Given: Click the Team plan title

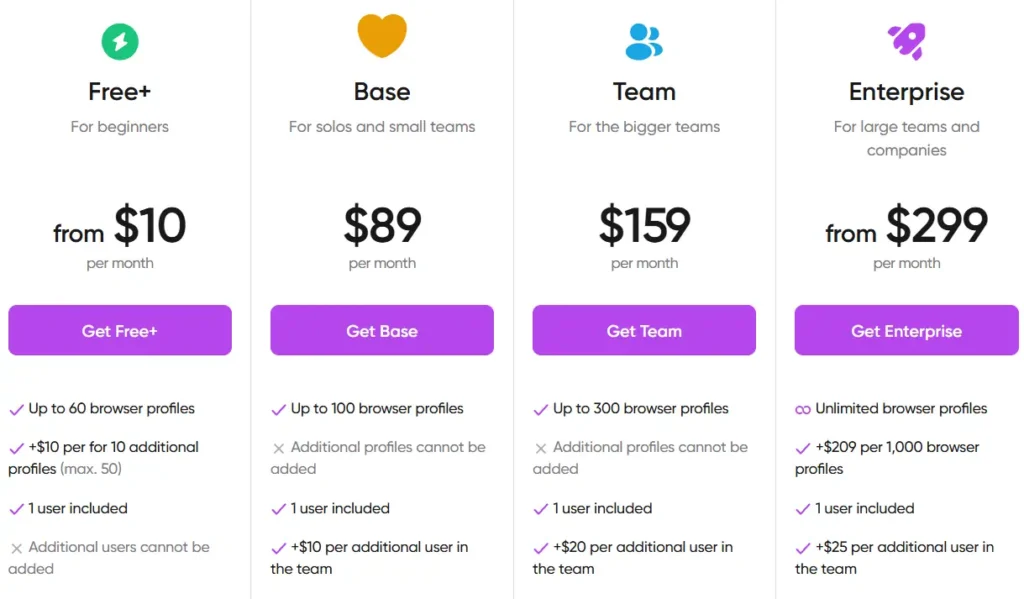Looking at the screenshot, I should (x=644, y=91).
